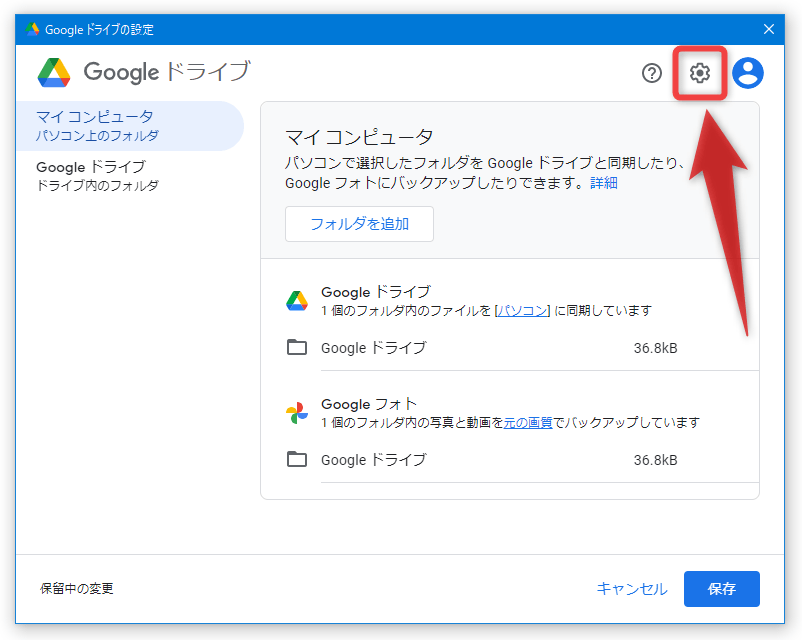Open the account profile avatar
This screenshot has height=640, width=802.
pyautogui.click(x=748, y=73)
